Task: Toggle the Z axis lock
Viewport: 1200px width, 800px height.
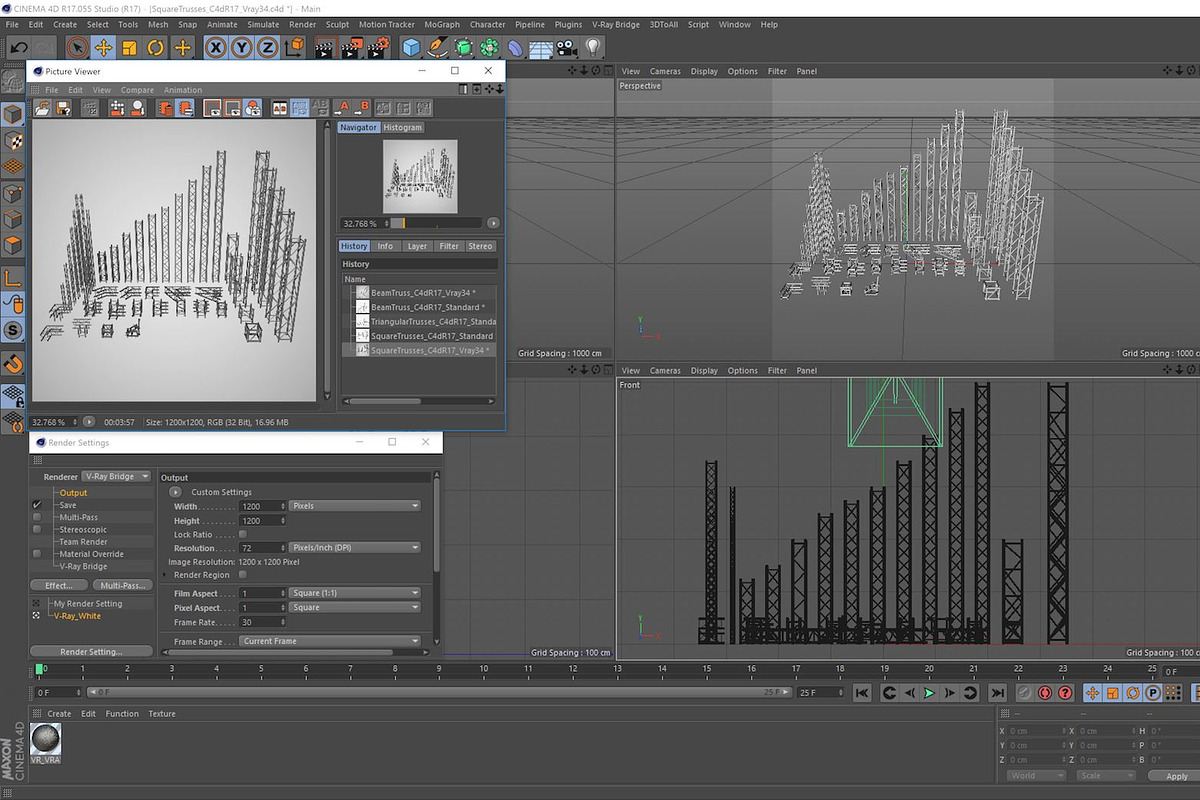Action: click(267, 47)
